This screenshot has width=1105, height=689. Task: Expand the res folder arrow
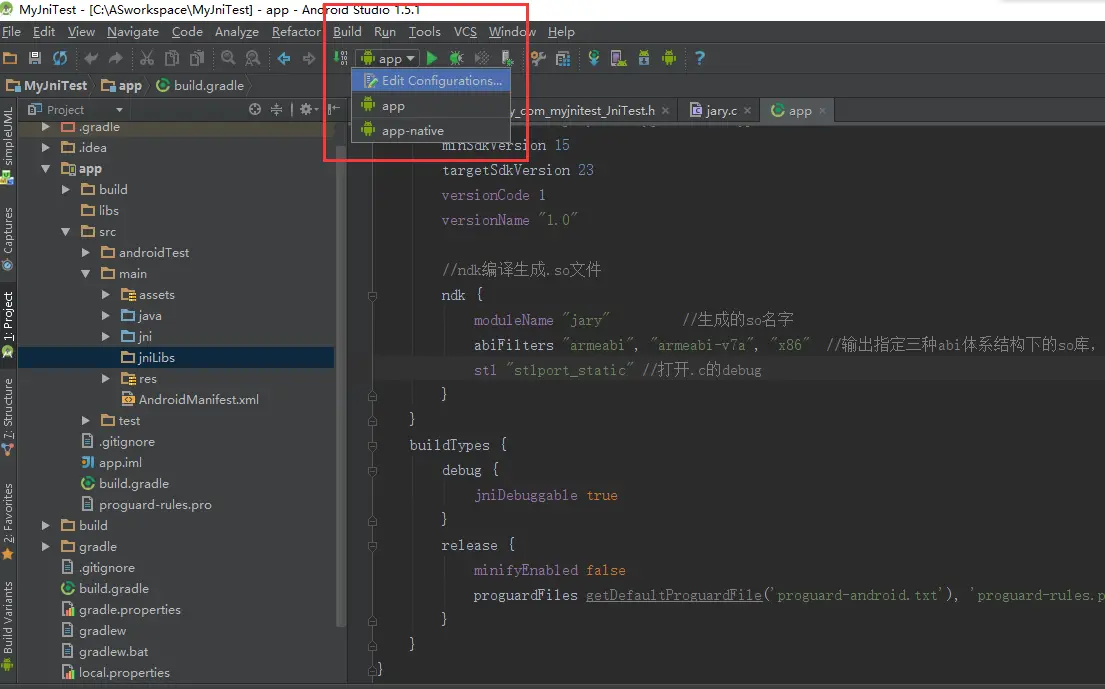[x=106, y=378]
